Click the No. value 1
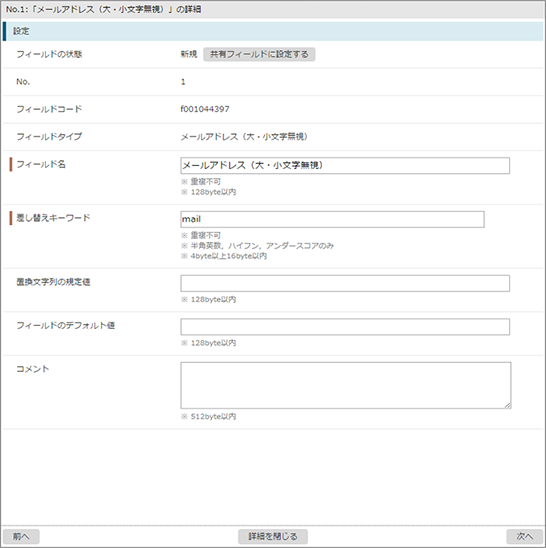 click(183, 82)
